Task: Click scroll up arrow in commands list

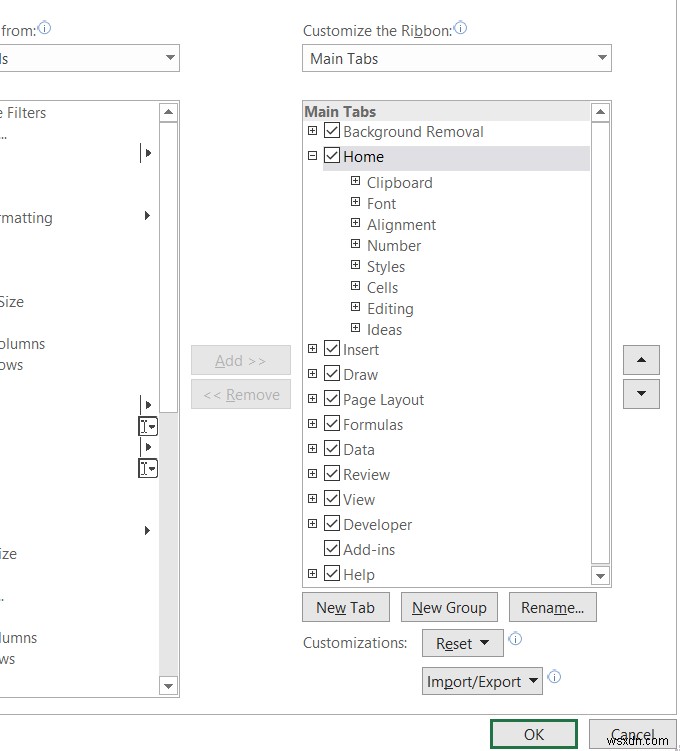Action: 168,113
